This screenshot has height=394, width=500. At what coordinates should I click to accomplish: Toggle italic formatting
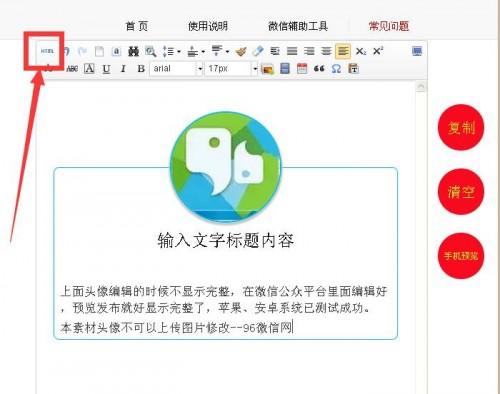[123, 69]
